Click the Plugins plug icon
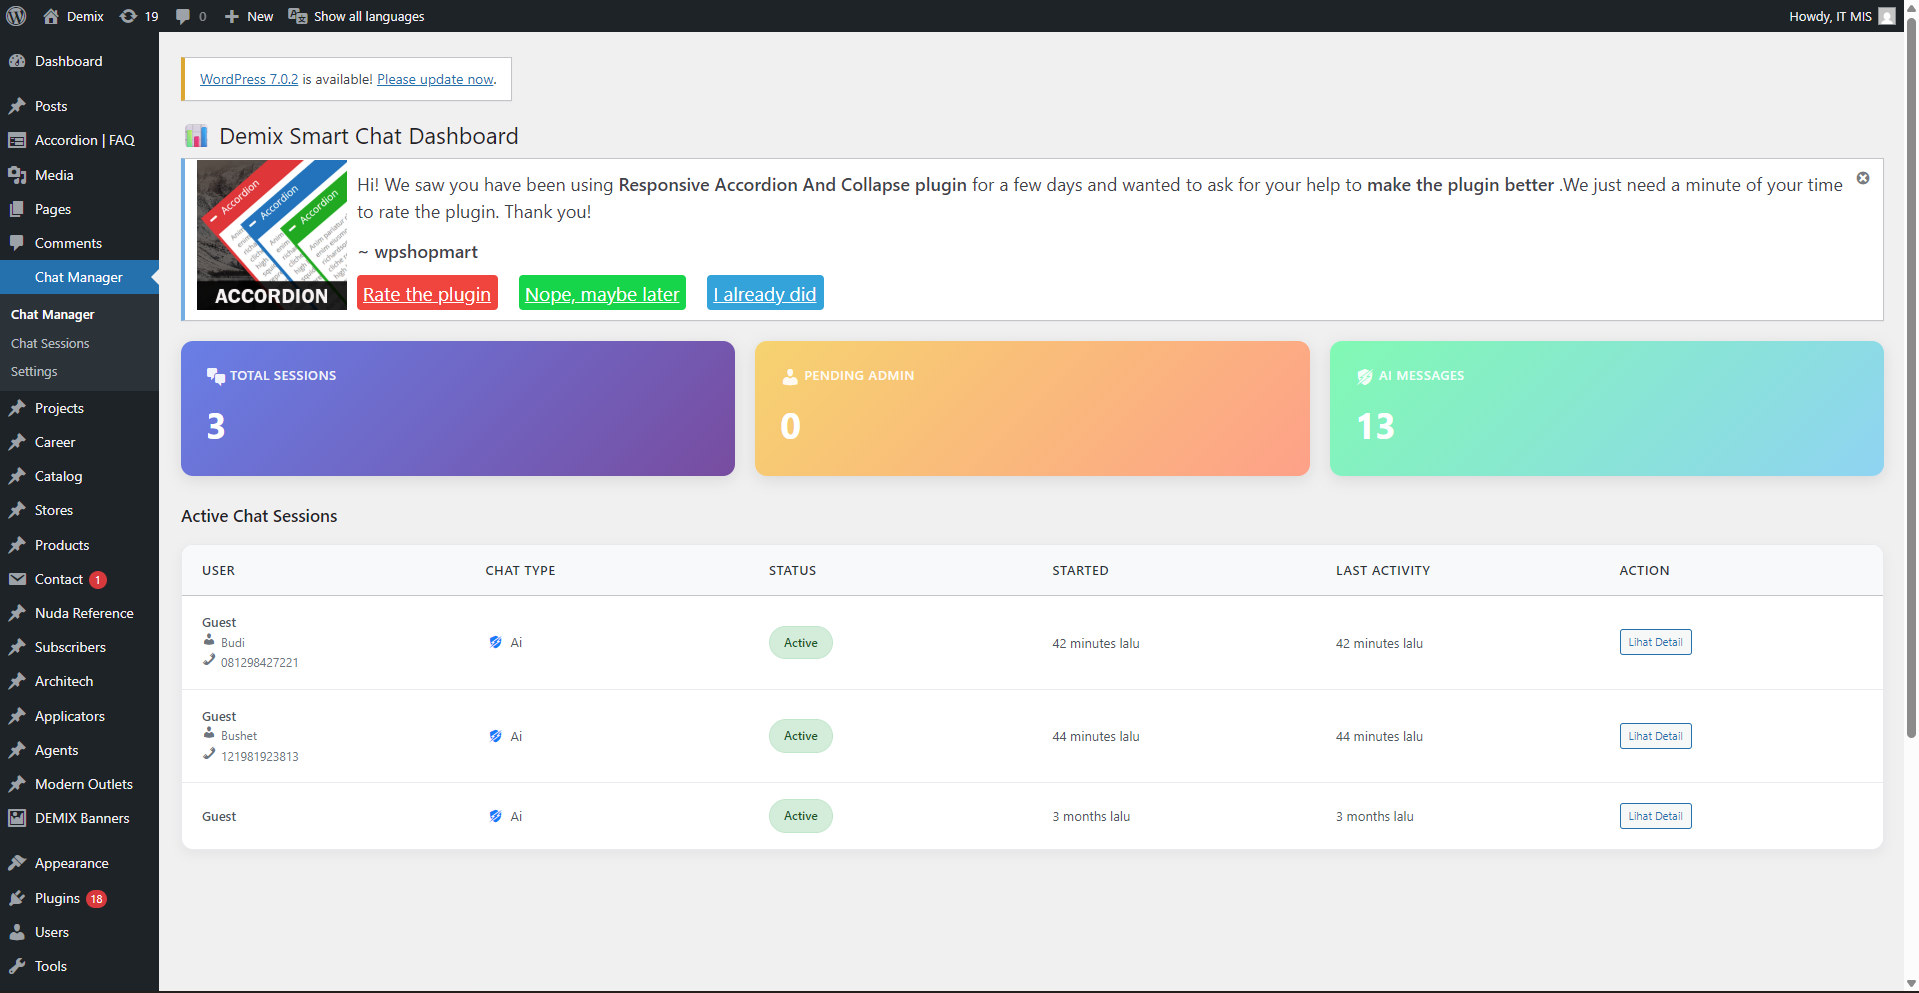This screenshot has height=993, width=1919. [17, 898]
